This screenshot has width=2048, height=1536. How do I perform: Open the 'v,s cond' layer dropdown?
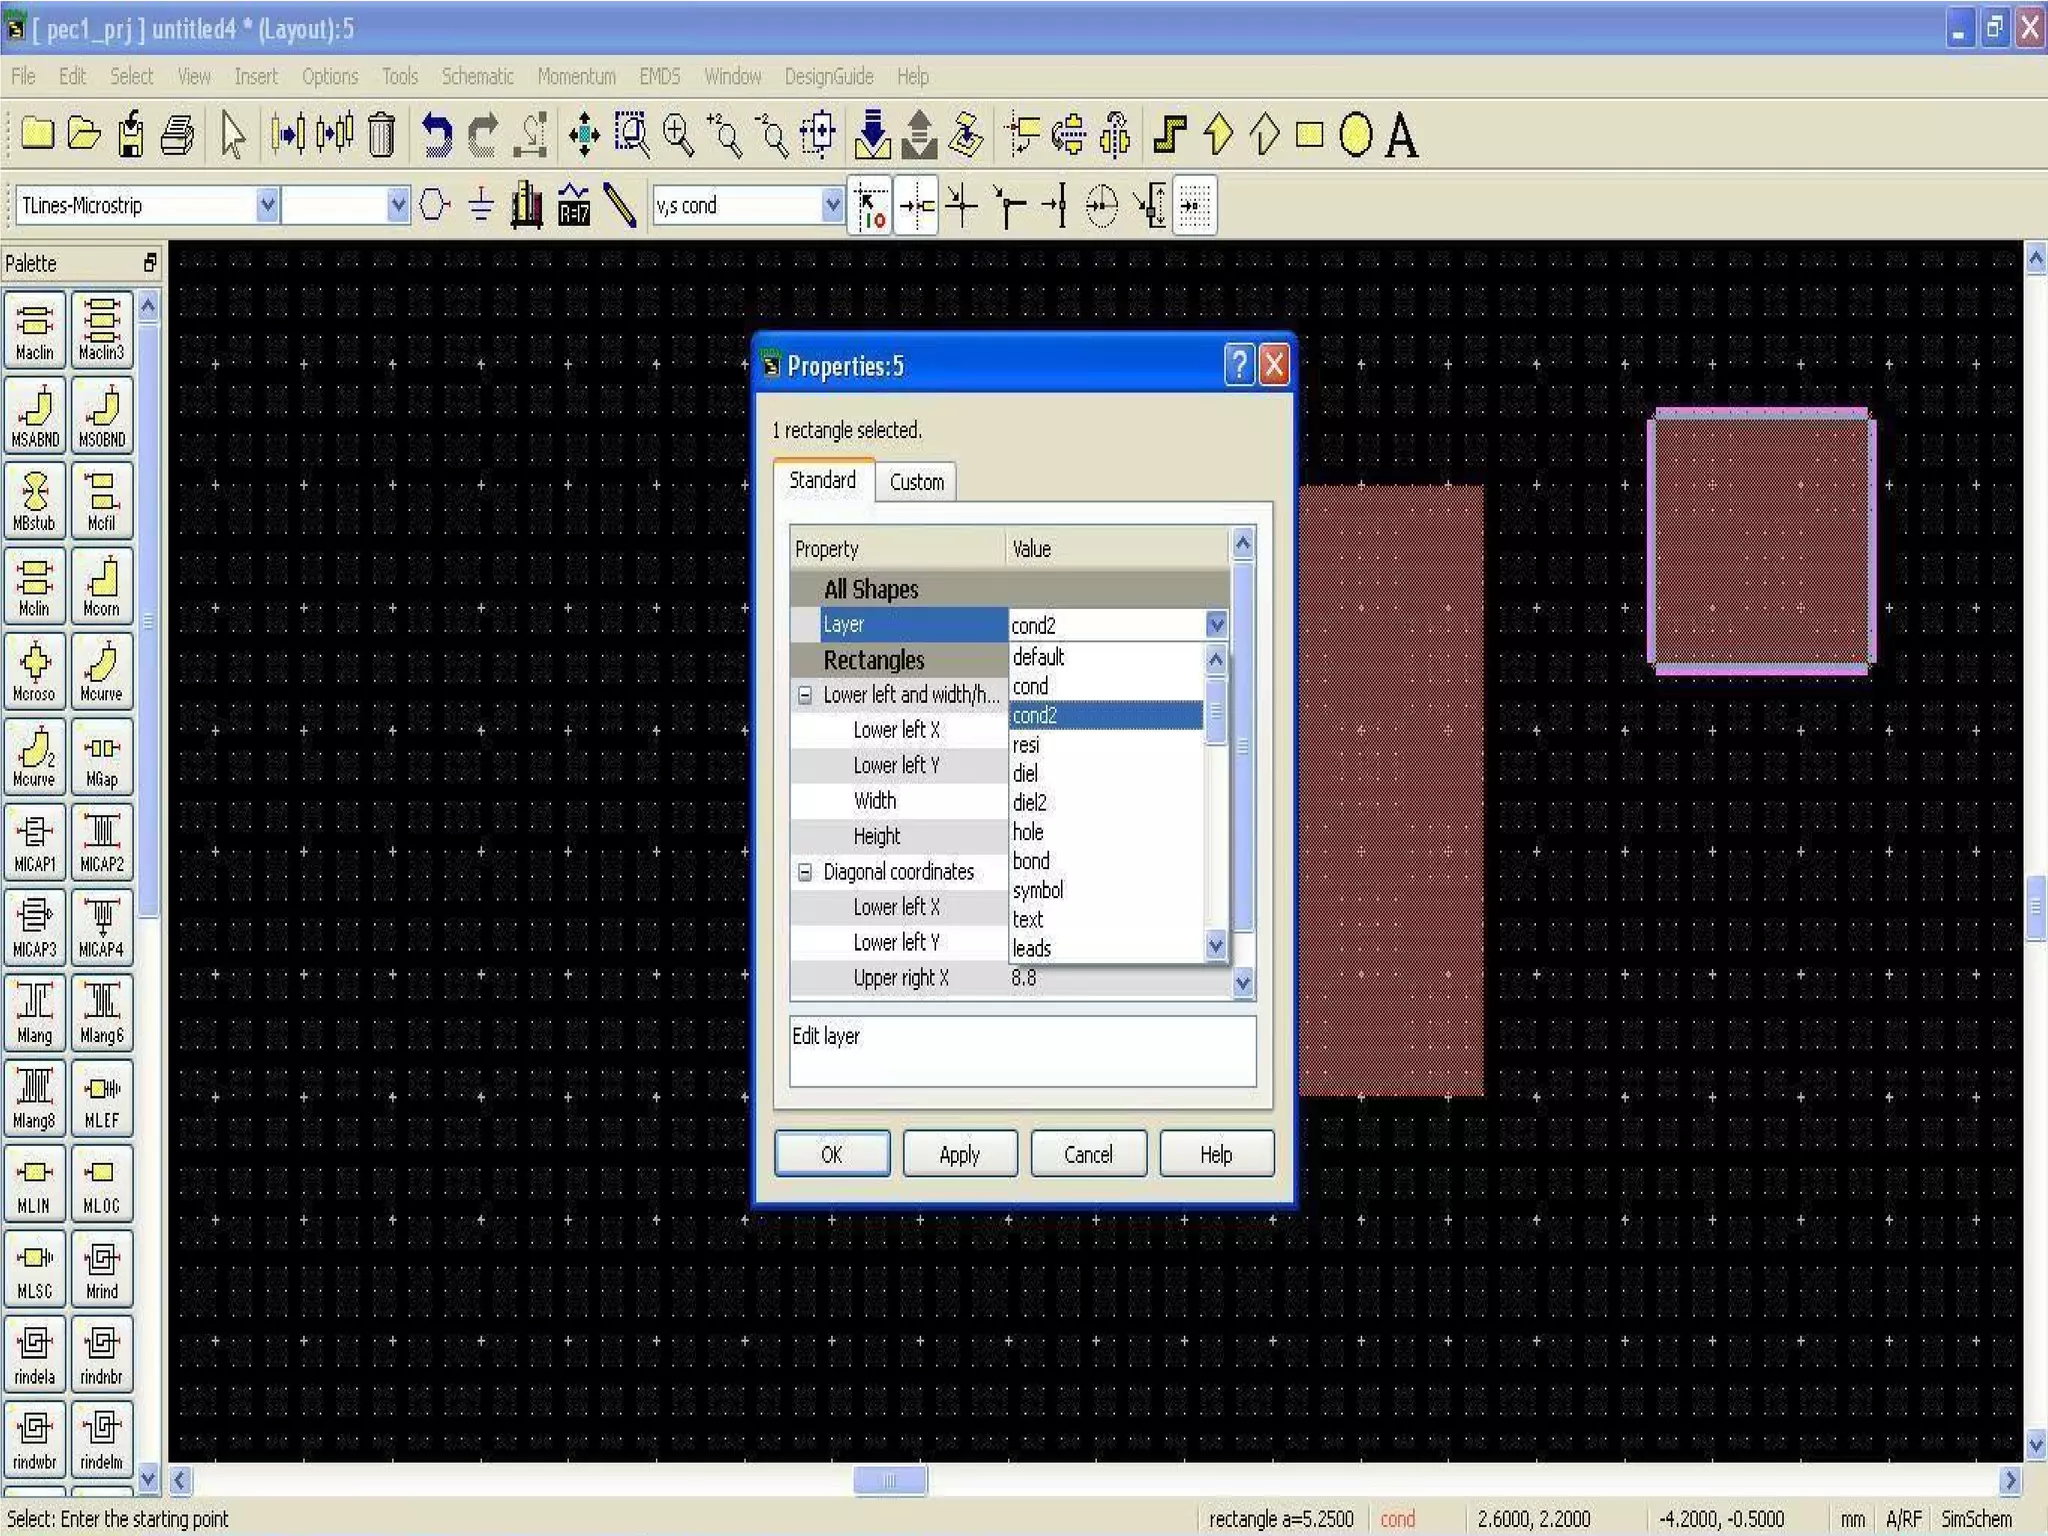coord(832,205)
